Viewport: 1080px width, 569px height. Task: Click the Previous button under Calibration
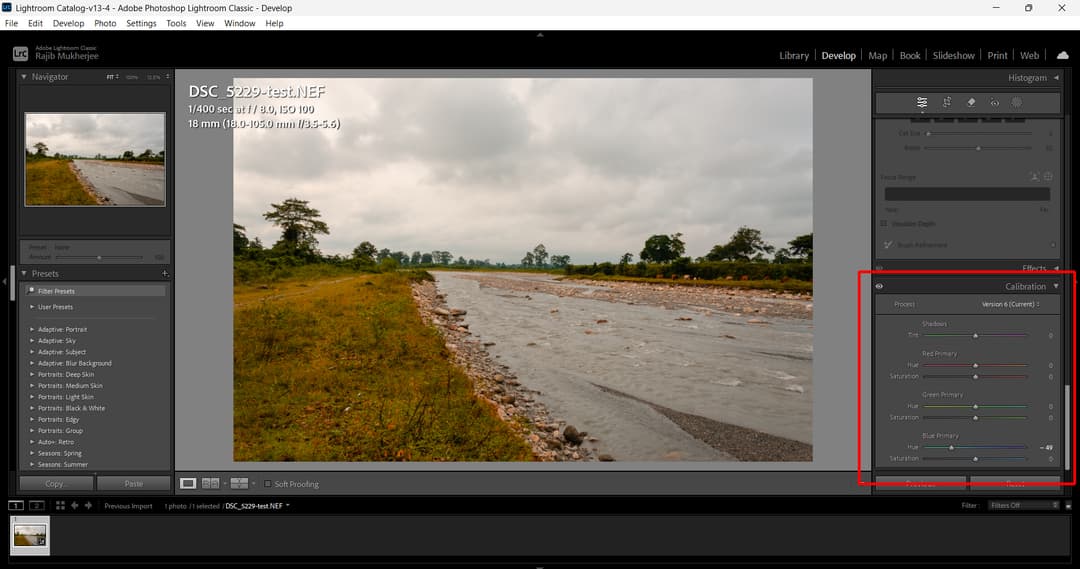(921, 484)
